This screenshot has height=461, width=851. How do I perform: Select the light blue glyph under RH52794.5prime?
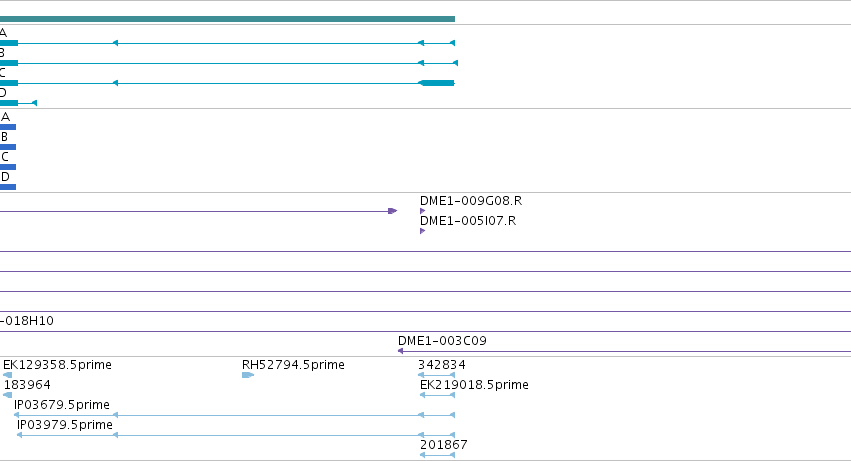point(248,375)
